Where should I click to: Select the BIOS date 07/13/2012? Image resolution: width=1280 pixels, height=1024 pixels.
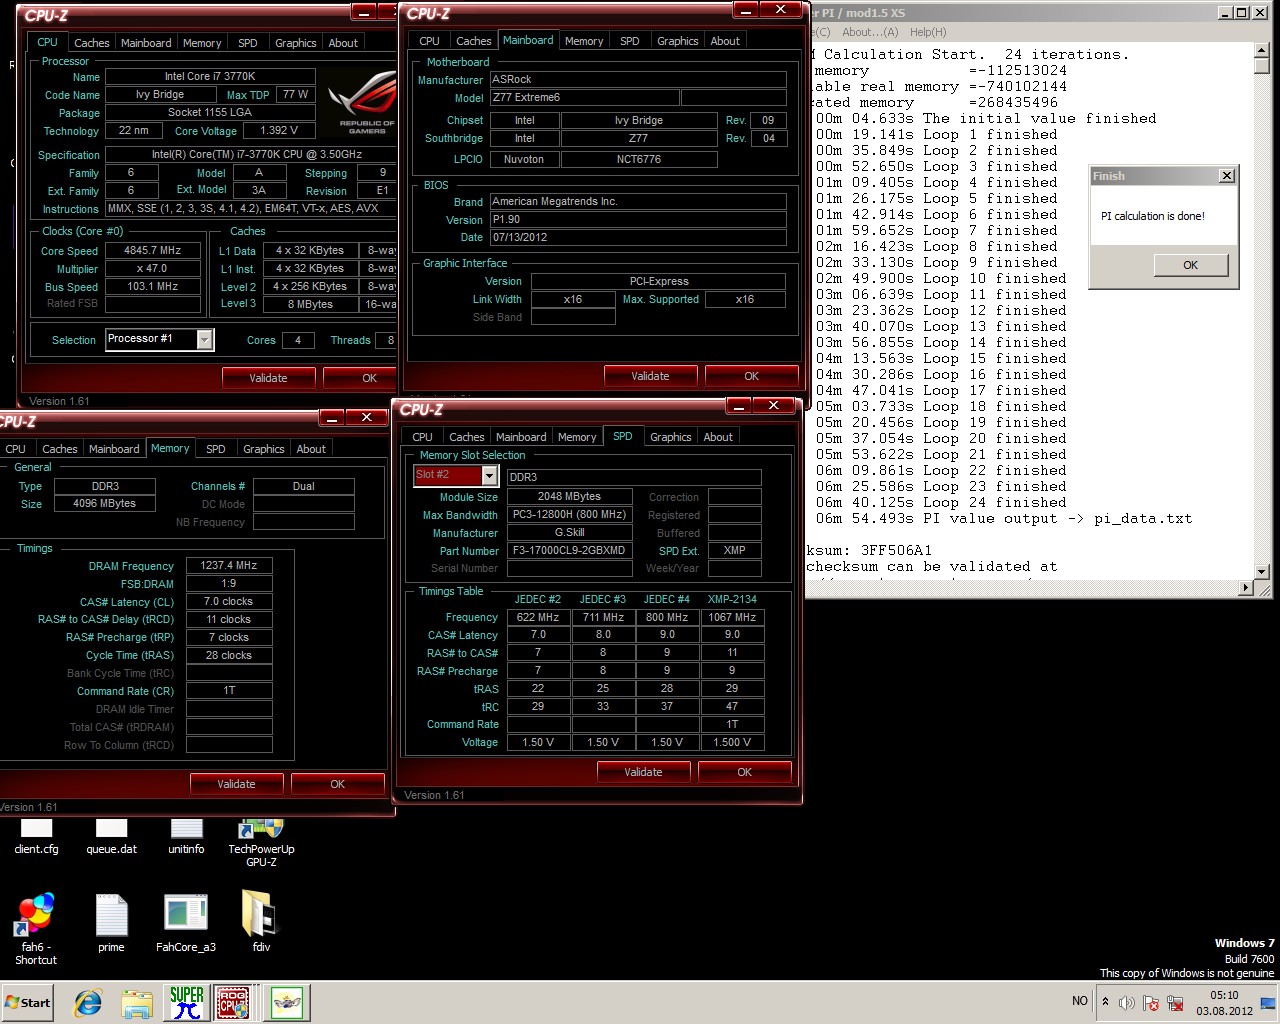(637, 237)
